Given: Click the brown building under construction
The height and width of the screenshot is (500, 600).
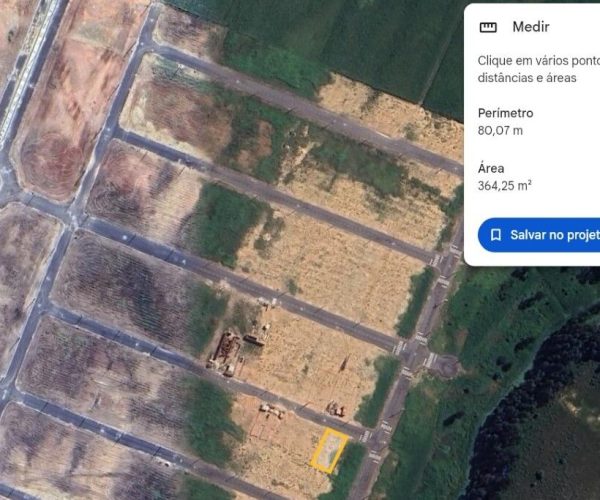Looking at the screenshot, I should coord(224,350).
